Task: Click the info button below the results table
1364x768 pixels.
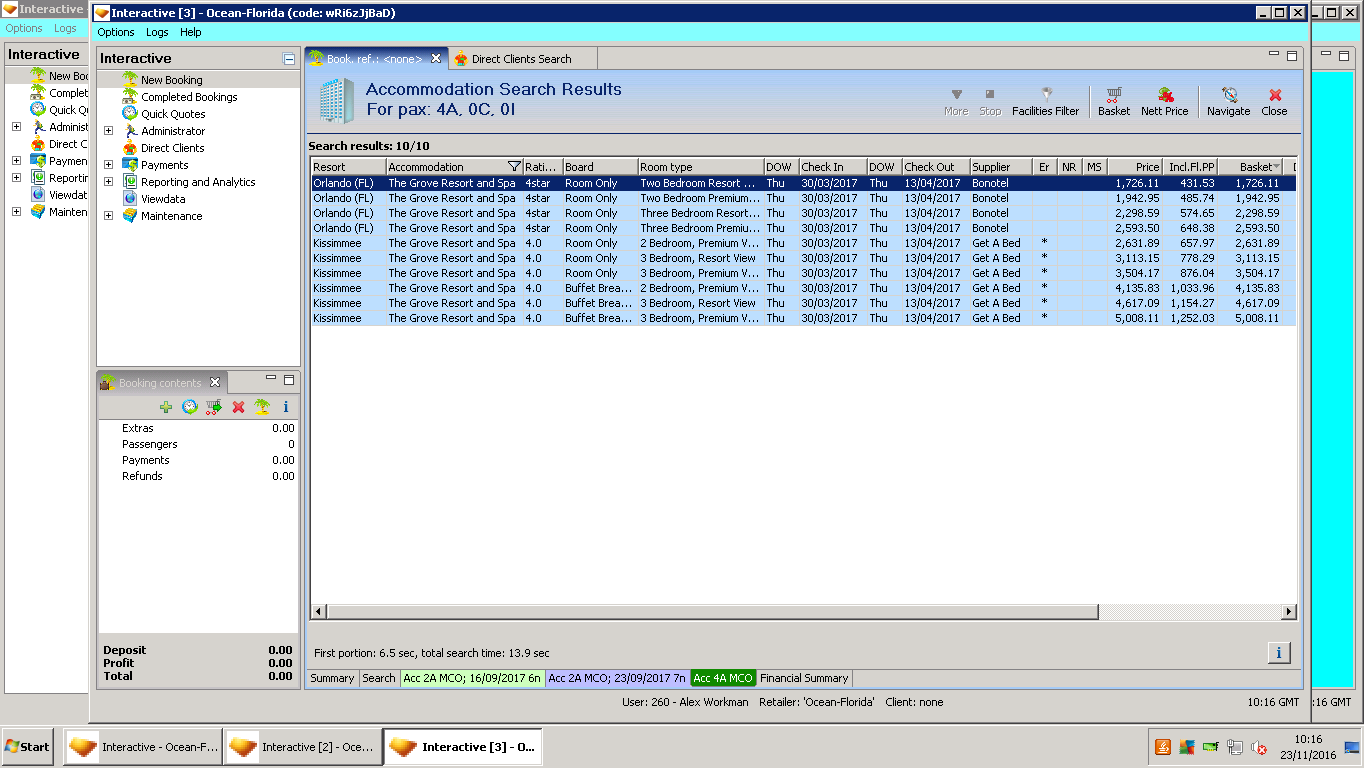Action: point(1279,653)
